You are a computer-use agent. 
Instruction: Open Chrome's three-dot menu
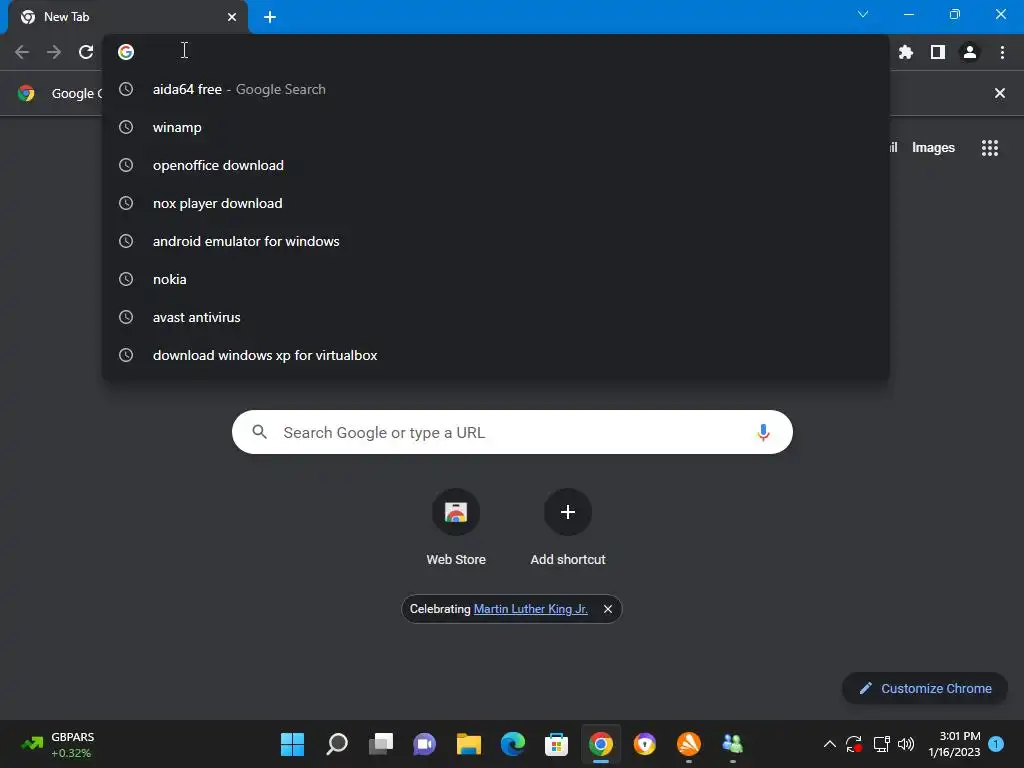1002,52
